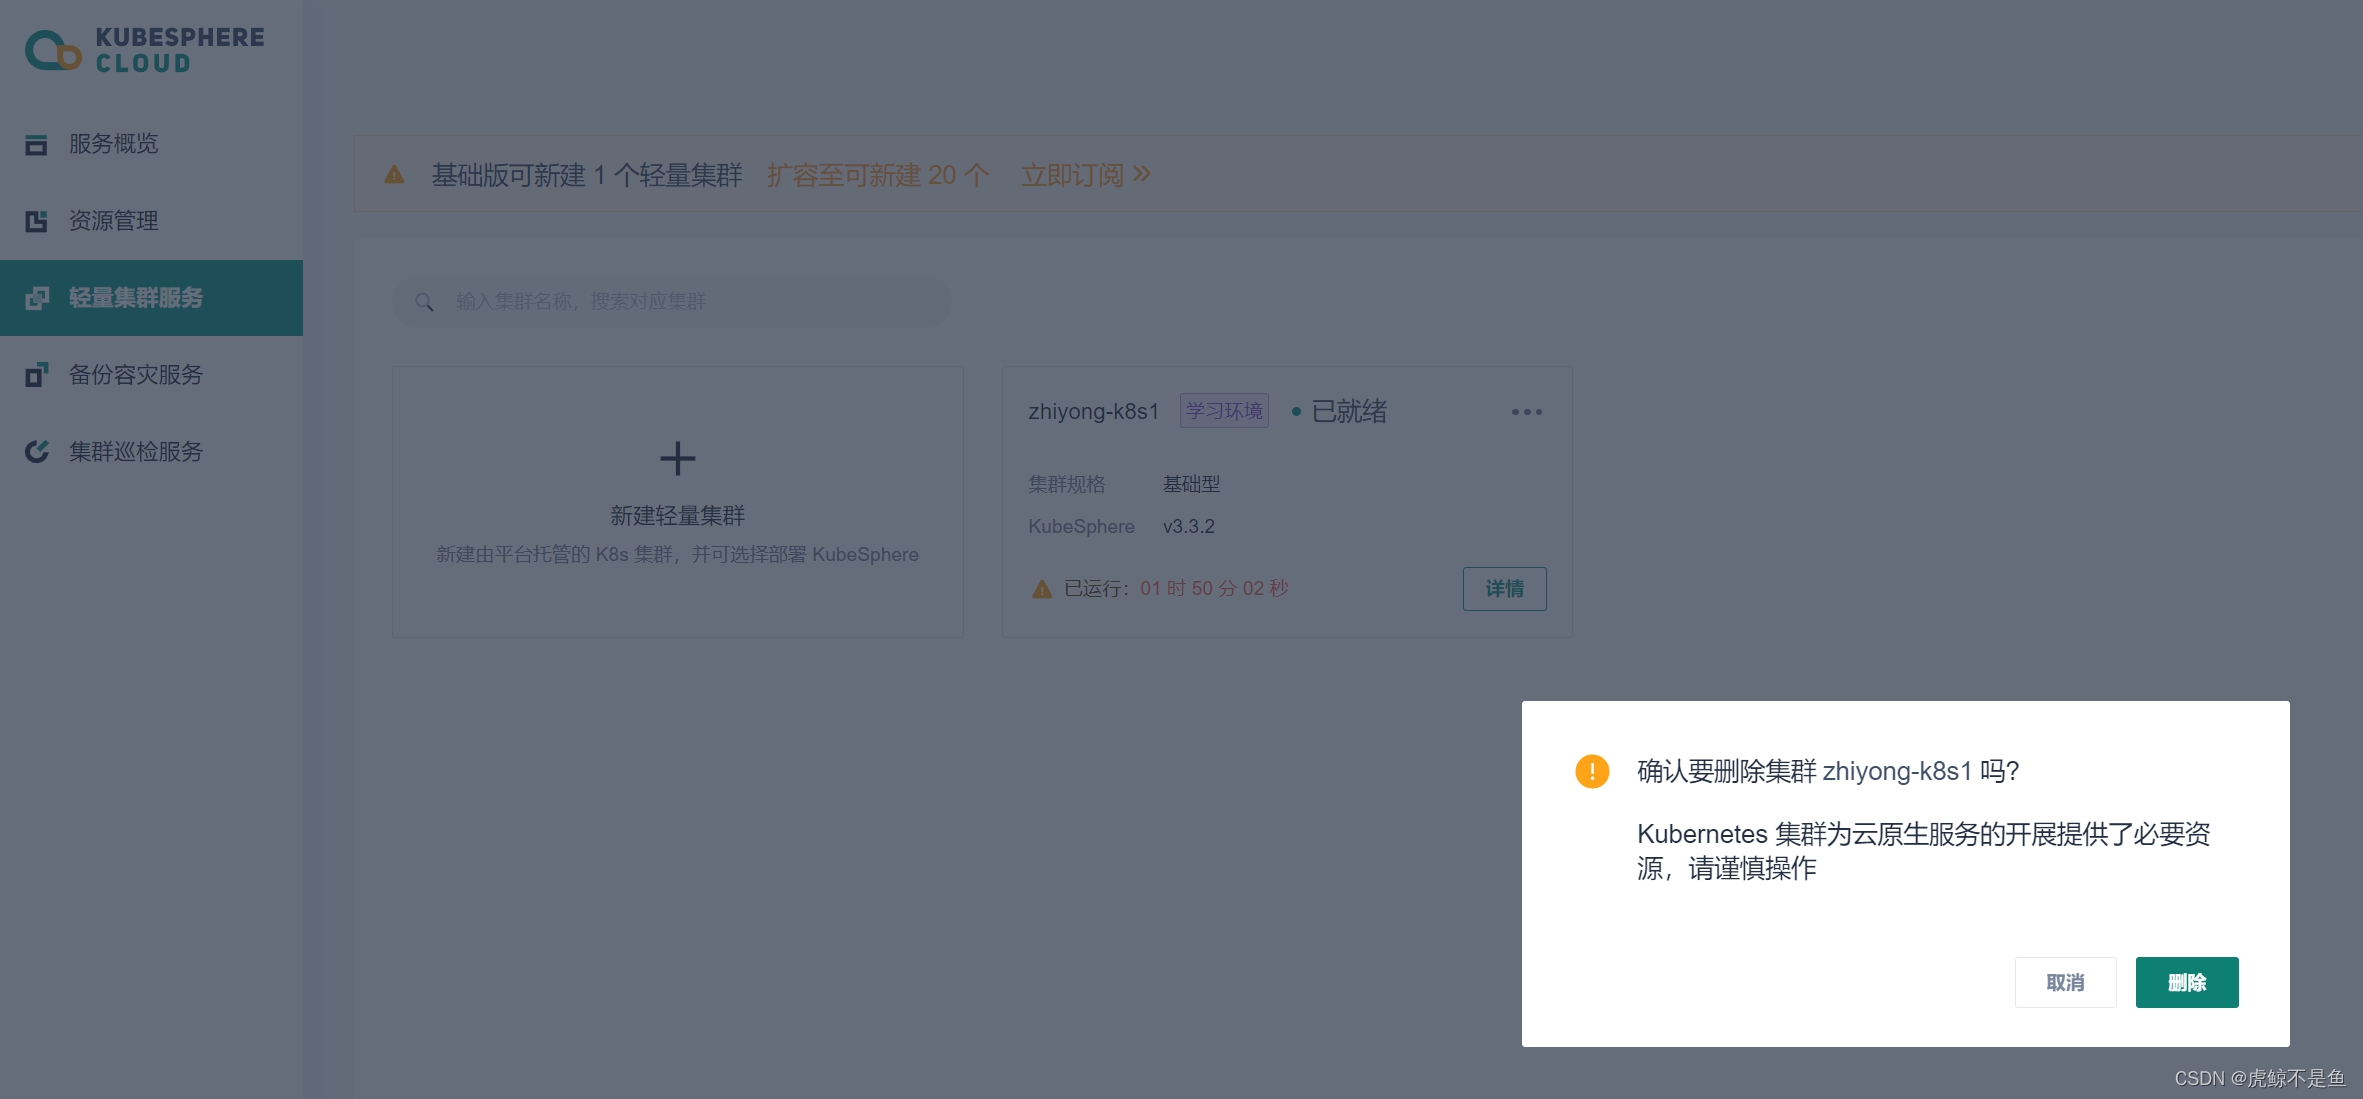Click the running time 01 时 50 分 02 秒
2363x1099 pixels.
tap(1214, 588)
